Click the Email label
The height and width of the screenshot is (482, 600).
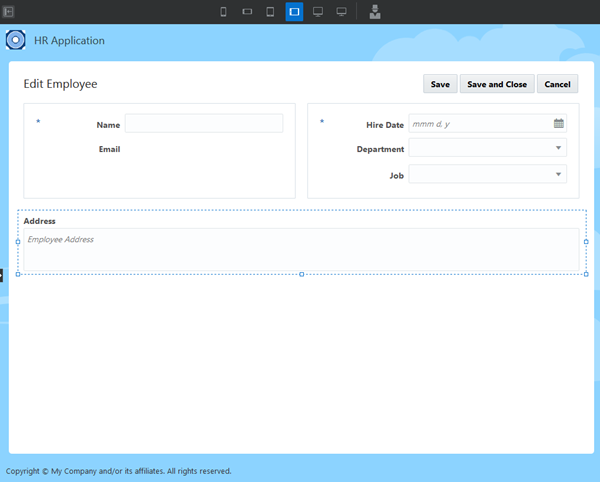(109, 149)
